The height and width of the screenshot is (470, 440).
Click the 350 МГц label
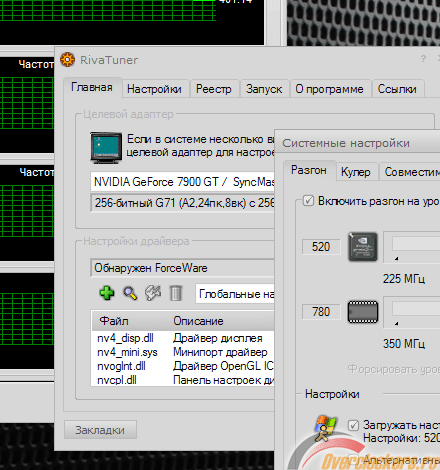pyautogui.click(x=404, y=344)
